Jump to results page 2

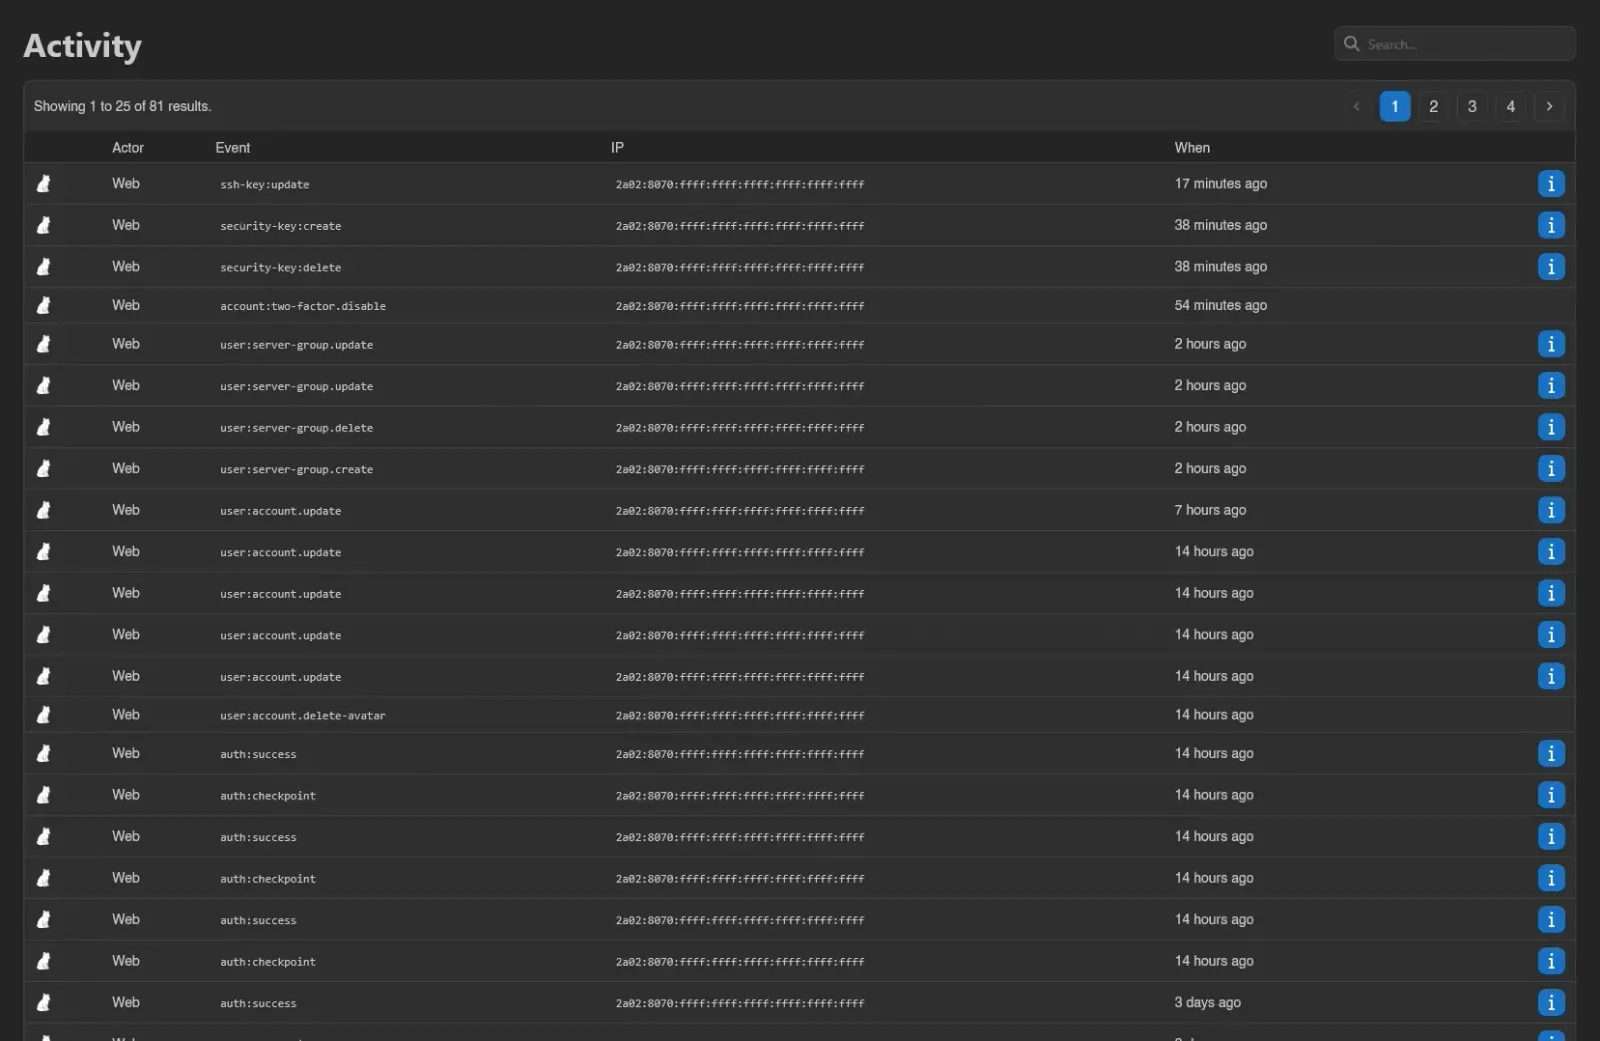1434,106
